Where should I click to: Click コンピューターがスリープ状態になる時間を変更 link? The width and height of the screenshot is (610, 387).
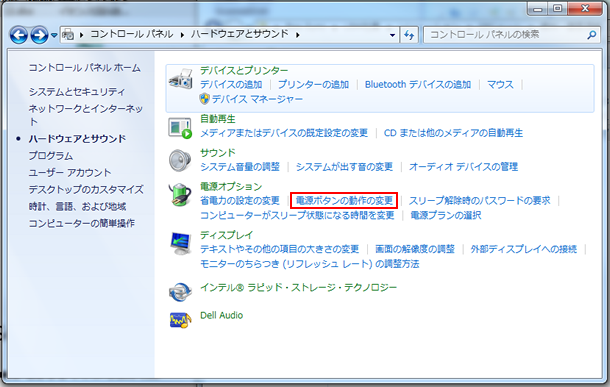(x=297, y=215)
